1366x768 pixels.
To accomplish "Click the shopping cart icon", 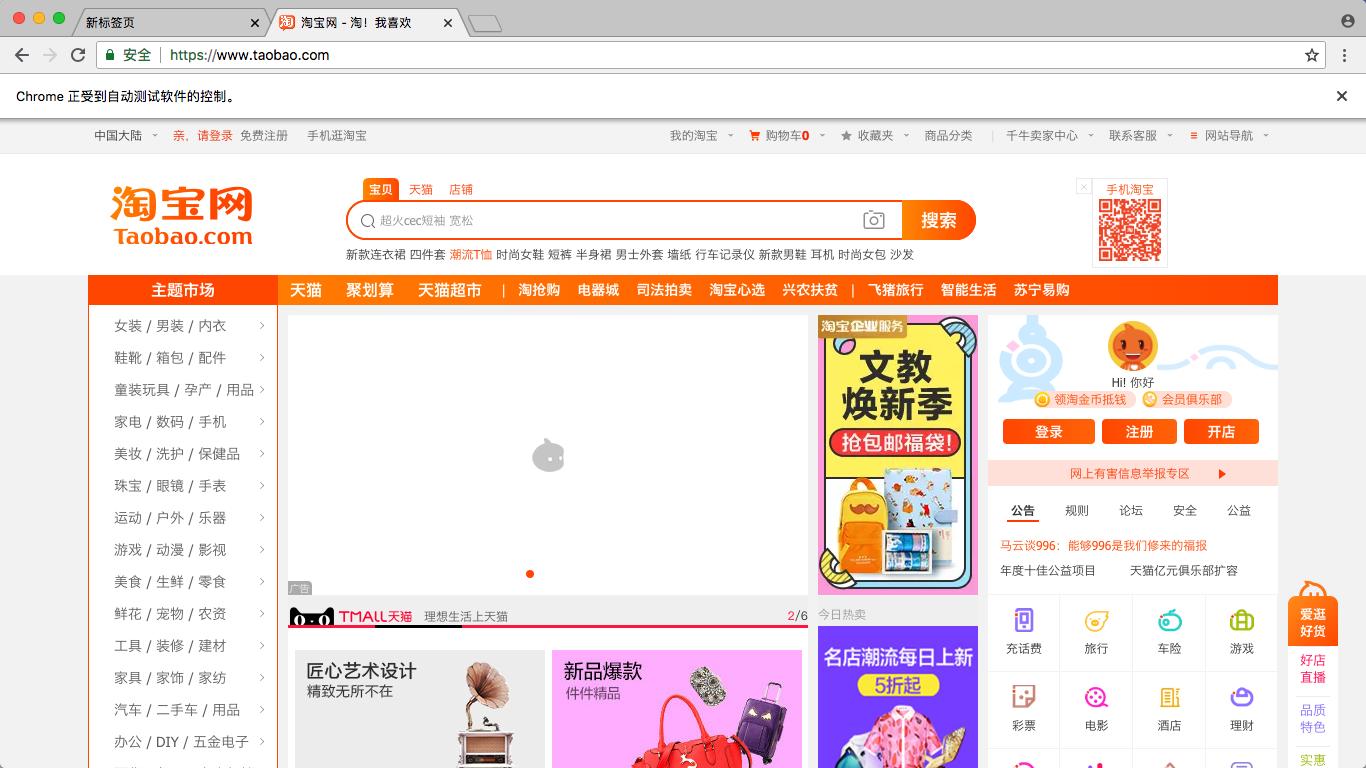I will tap(755, 136).
